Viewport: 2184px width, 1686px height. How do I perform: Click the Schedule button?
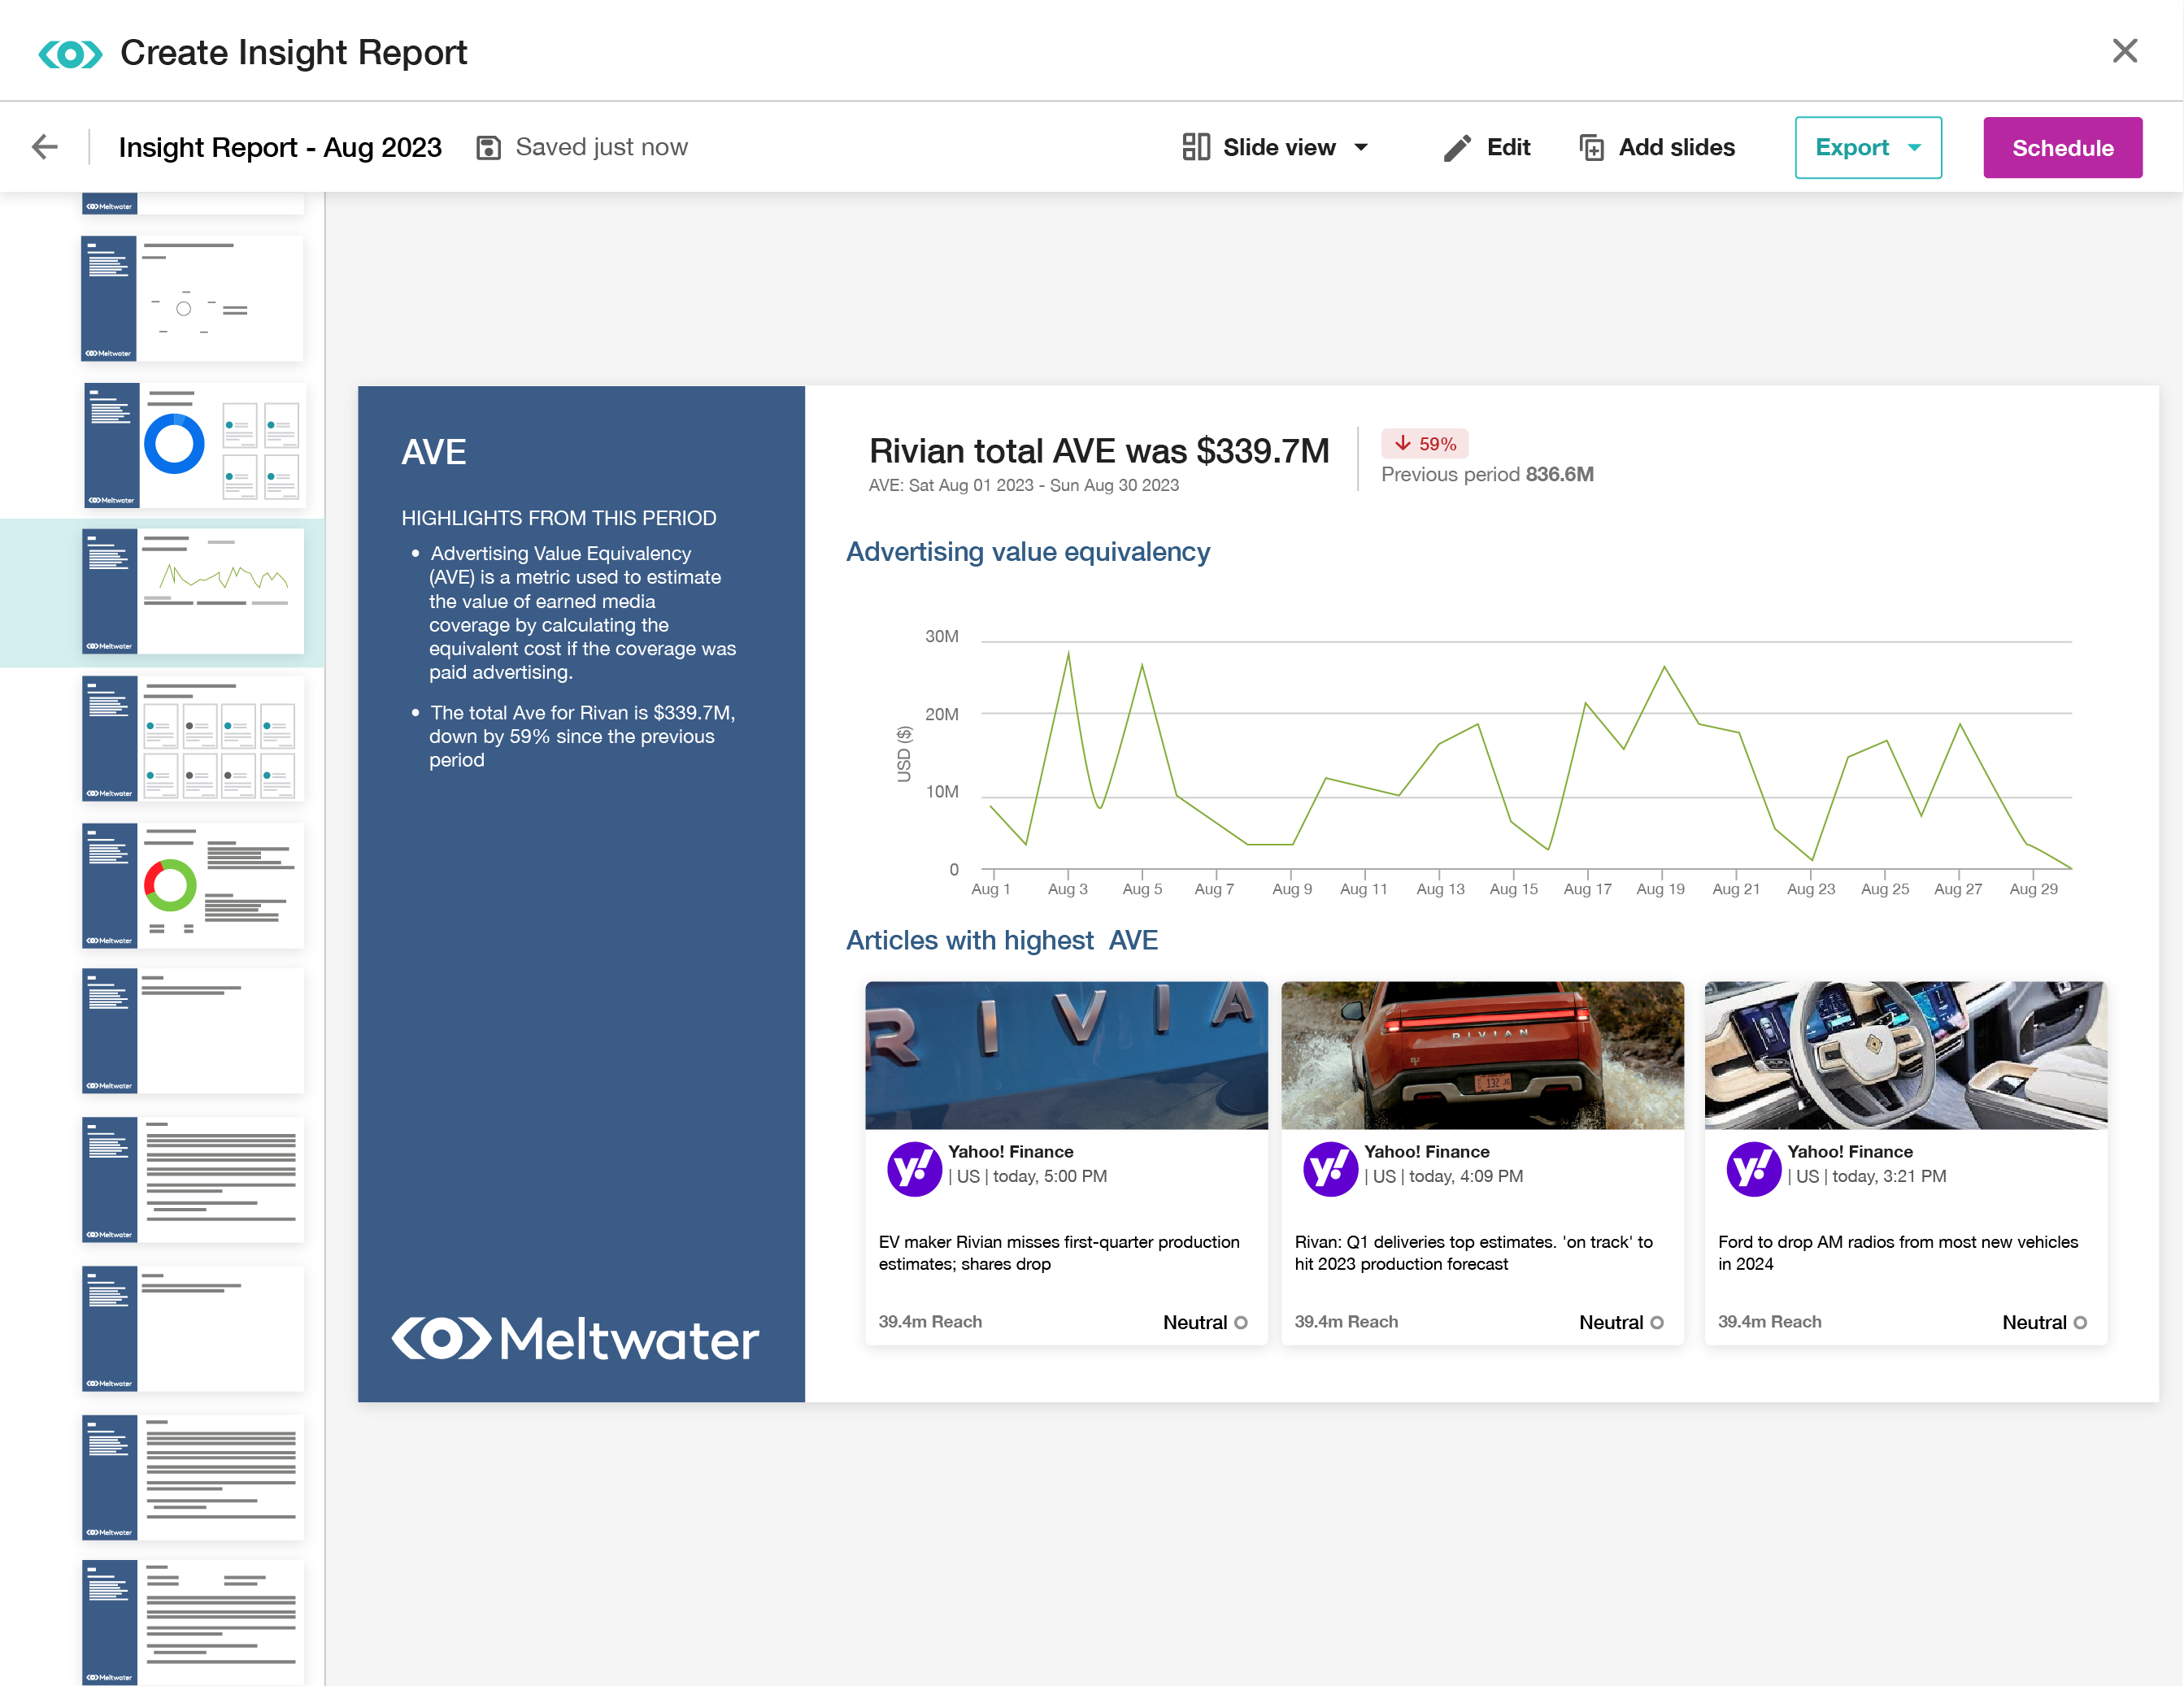2061,148
